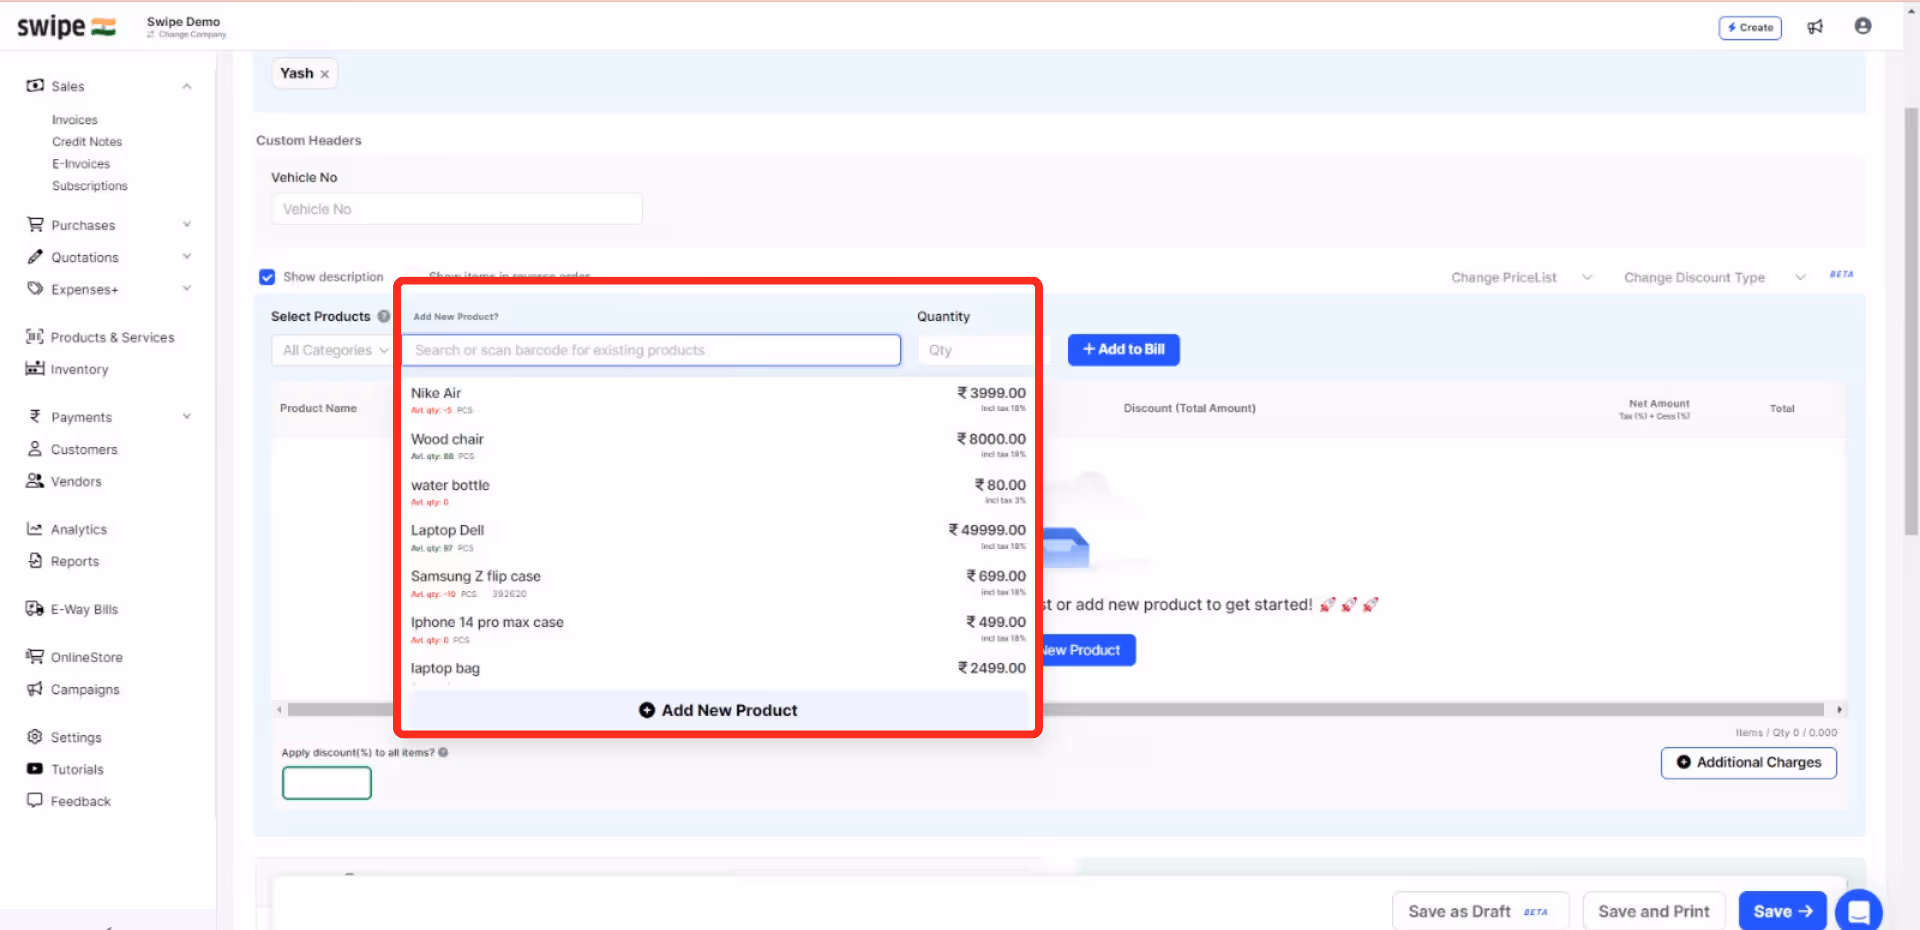
Task: Click the Quotations pen icon
Action: [x=35, y=256]
